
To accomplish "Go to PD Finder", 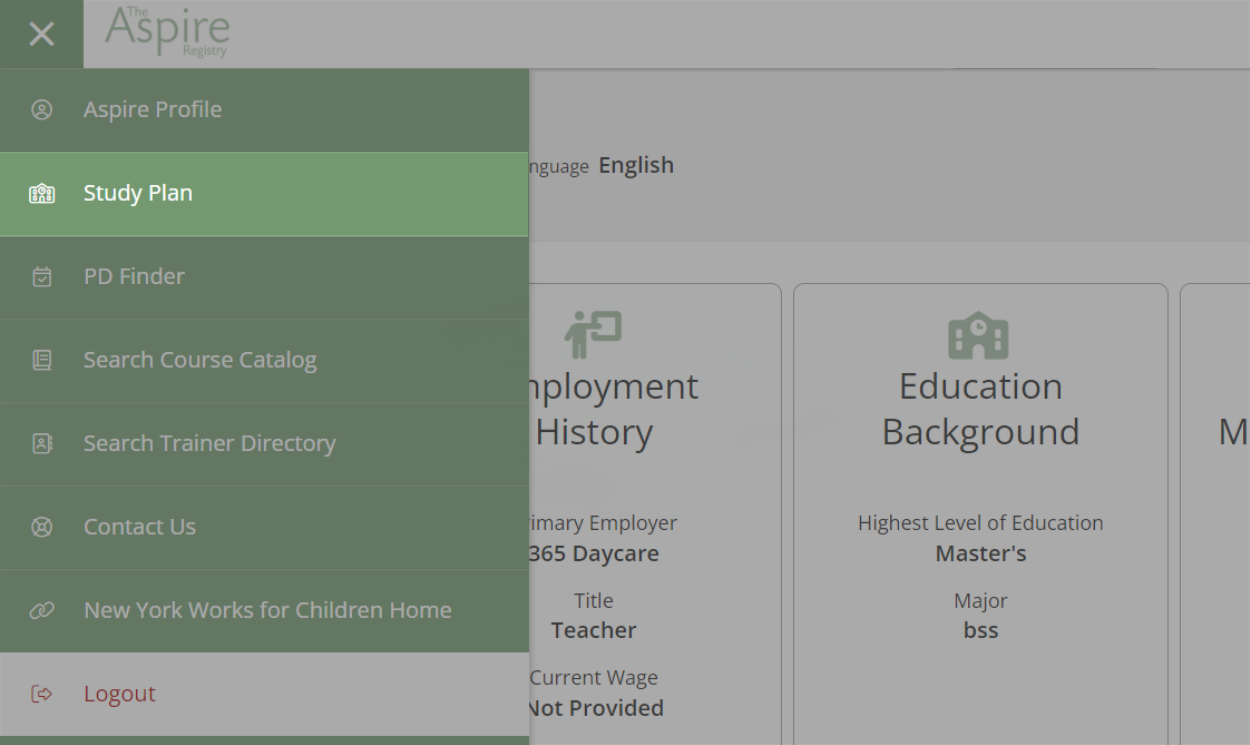I will 134,277.
